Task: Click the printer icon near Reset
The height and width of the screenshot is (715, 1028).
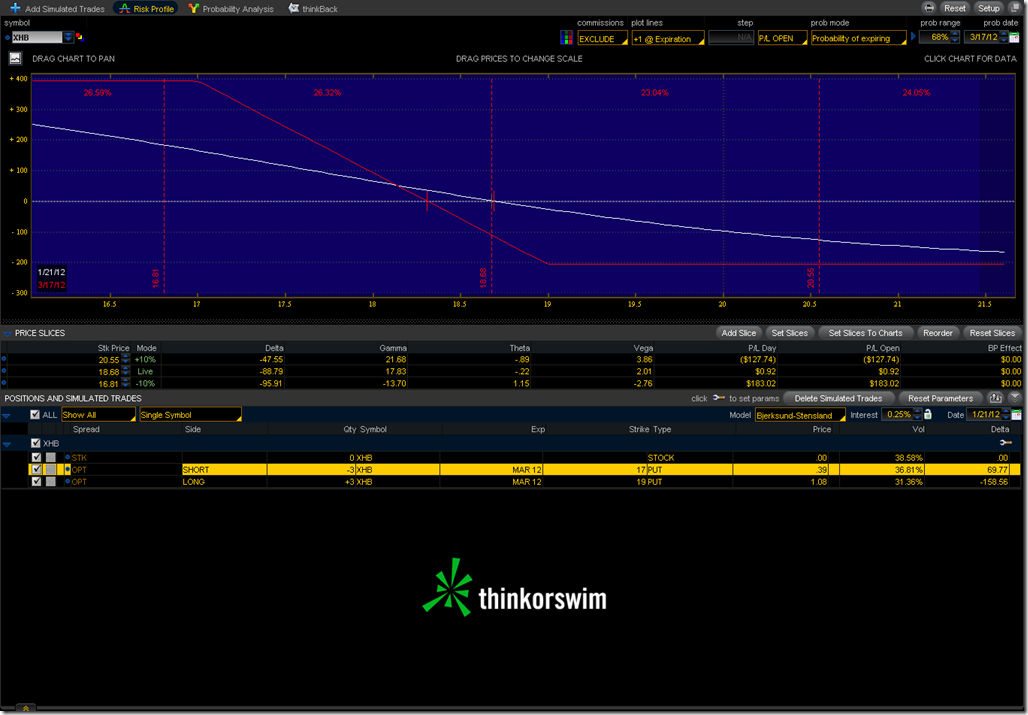Action: pyautogui.click(x=928, y=8)
